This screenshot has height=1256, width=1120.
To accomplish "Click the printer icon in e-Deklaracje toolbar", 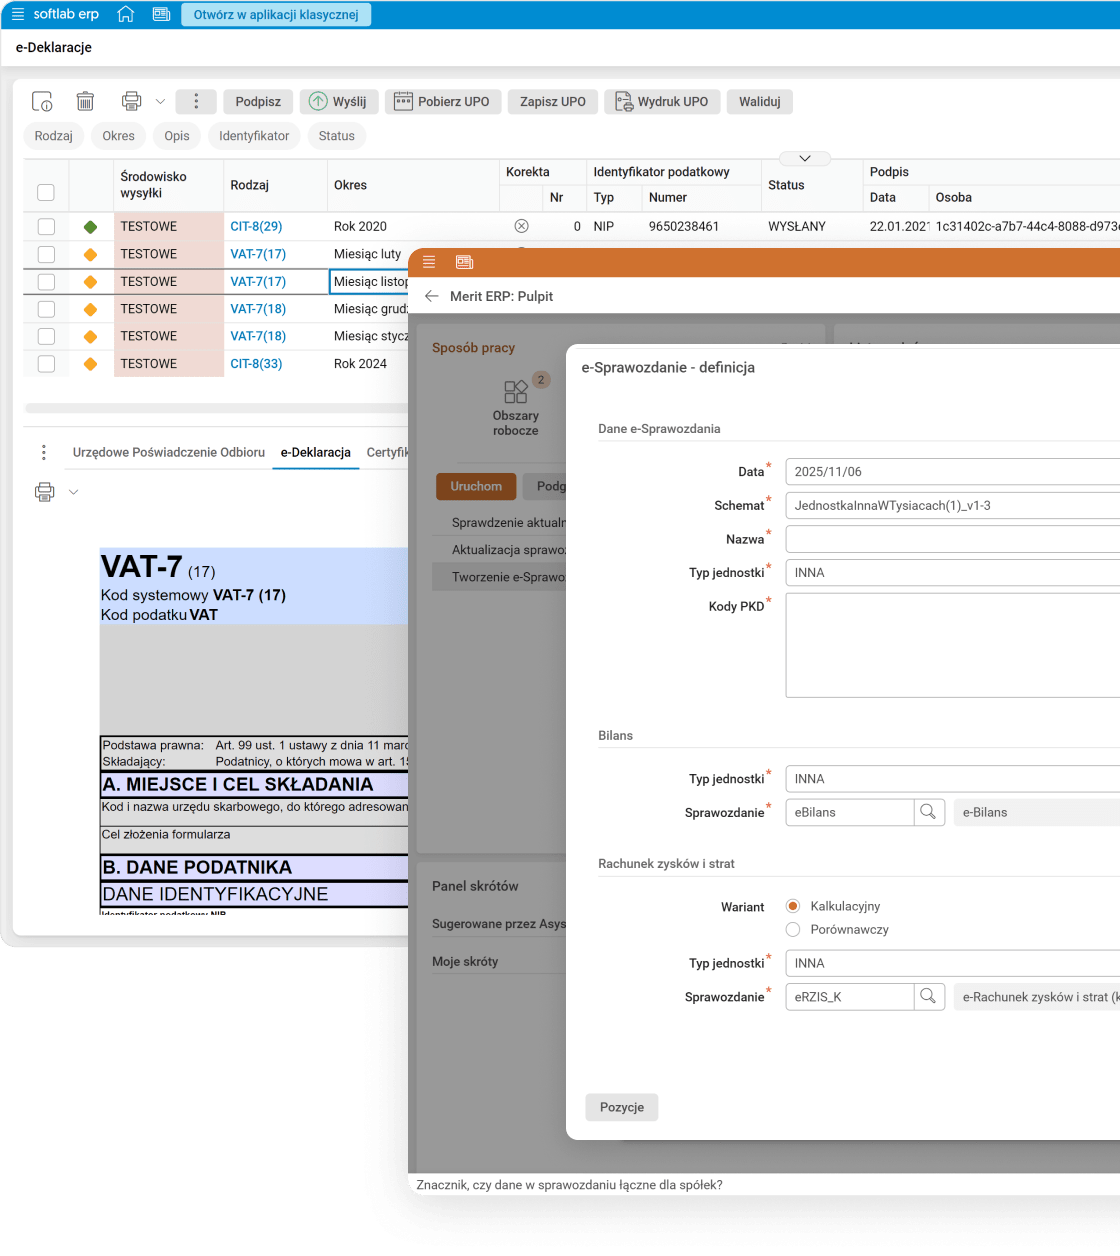I will pyautogui.click(x=131, y=101).
